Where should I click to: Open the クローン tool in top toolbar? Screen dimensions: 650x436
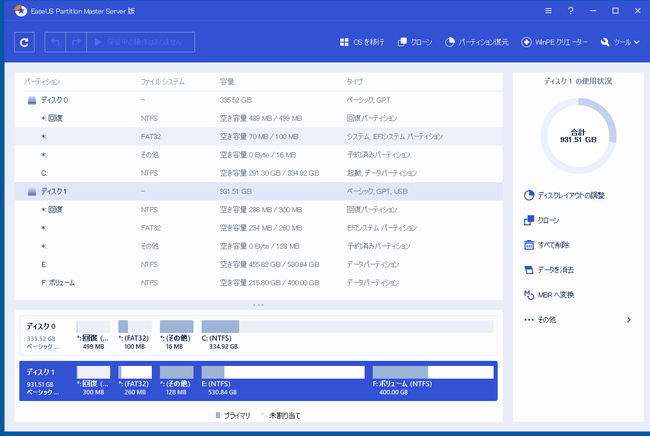point(415,42)
